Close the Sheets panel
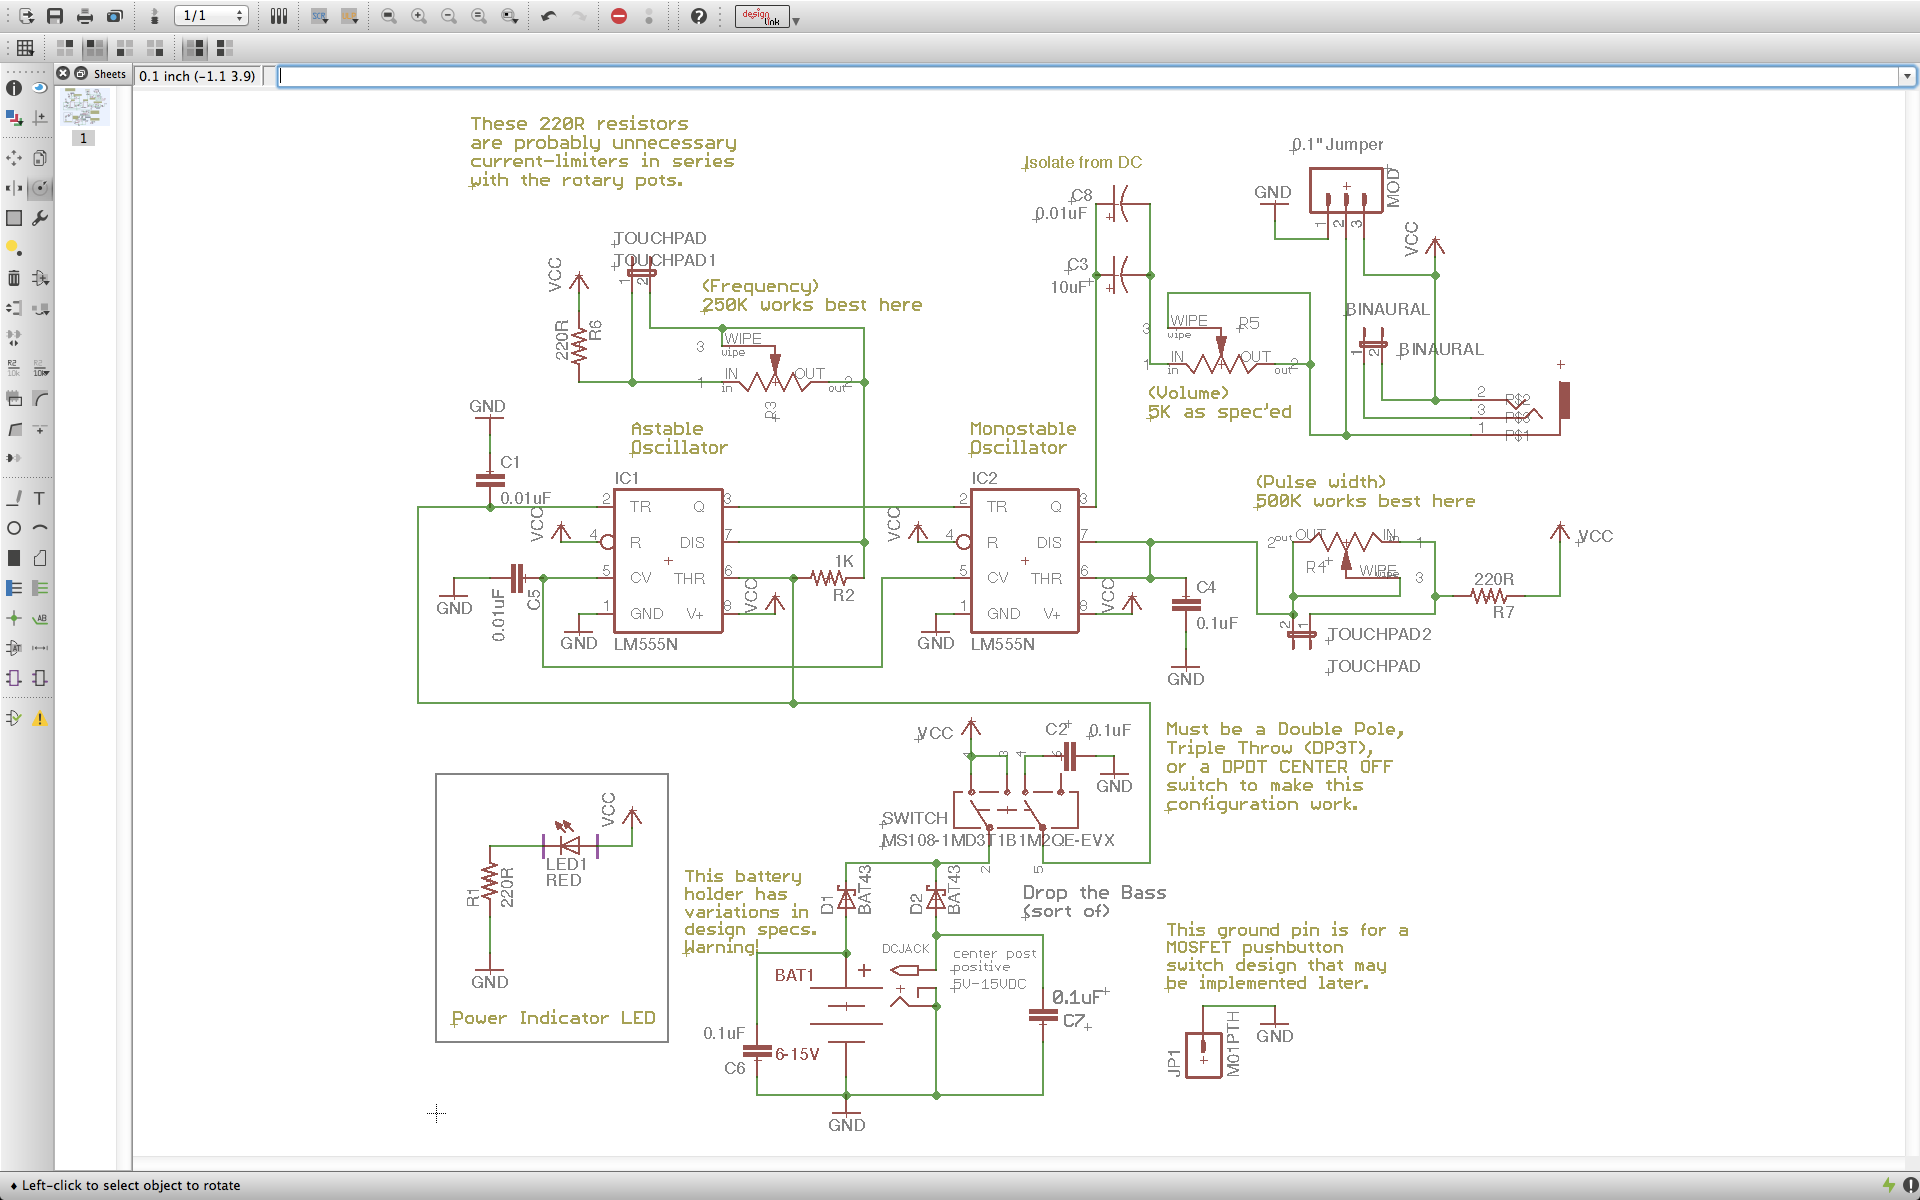The image size is (1920, 1200). click(x=63, y=73)
